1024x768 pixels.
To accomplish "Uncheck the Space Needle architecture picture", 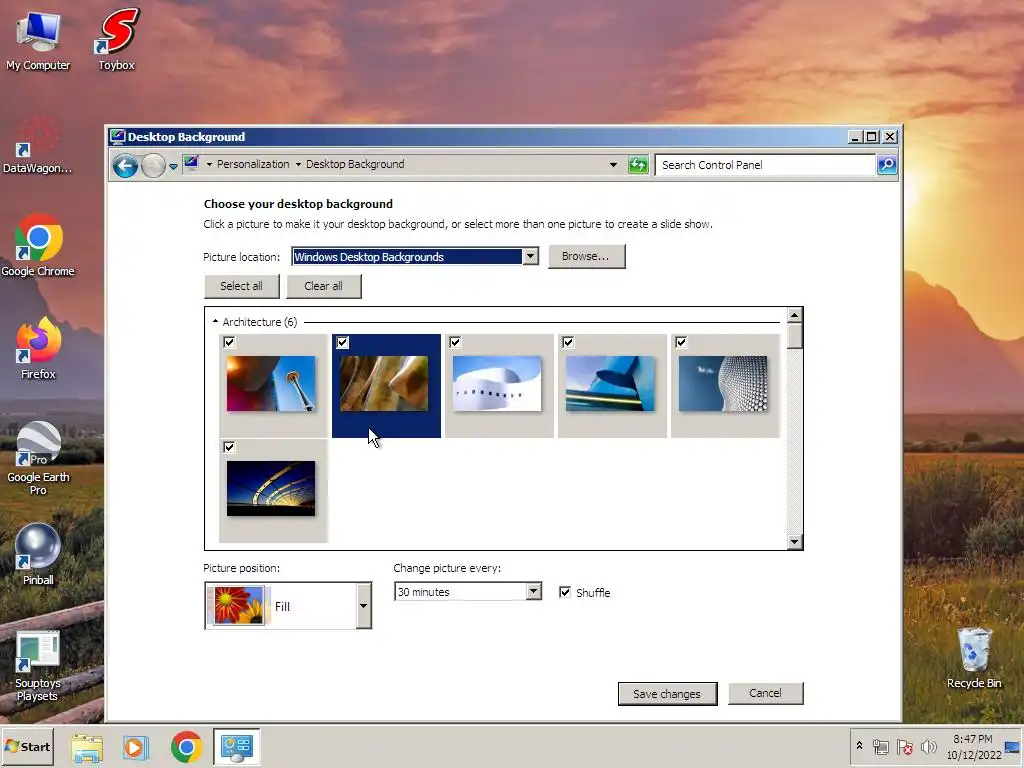I will pyautogui.click(x=229, y=342).
